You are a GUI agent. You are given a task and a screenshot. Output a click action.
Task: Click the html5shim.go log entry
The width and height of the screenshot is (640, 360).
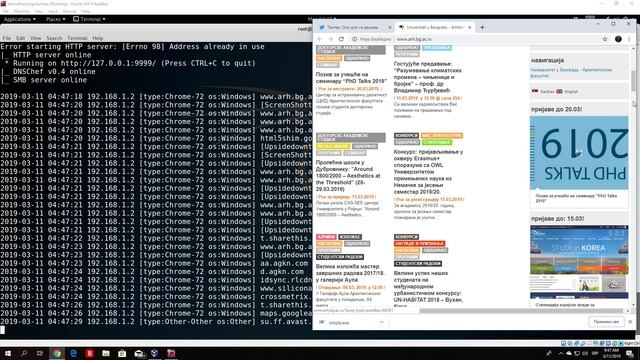click(x=156, y=138)
